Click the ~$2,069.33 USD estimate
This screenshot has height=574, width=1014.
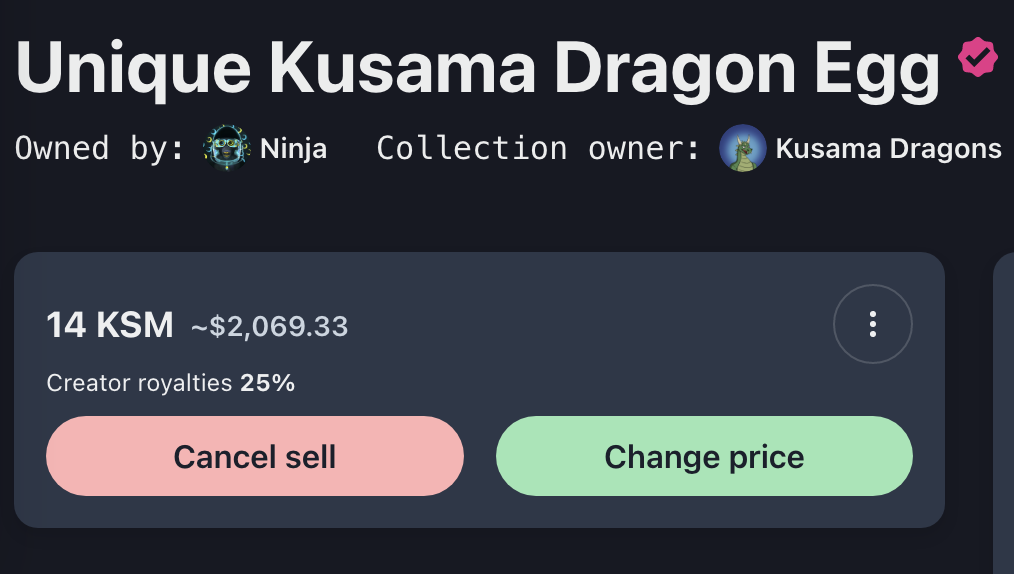[269, 326]
